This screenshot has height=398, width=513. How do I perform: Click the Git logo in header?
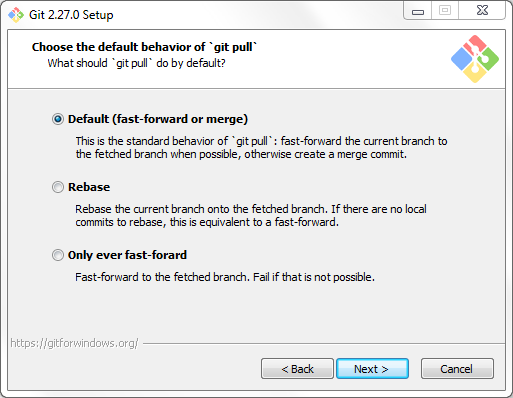coord(475,59)
